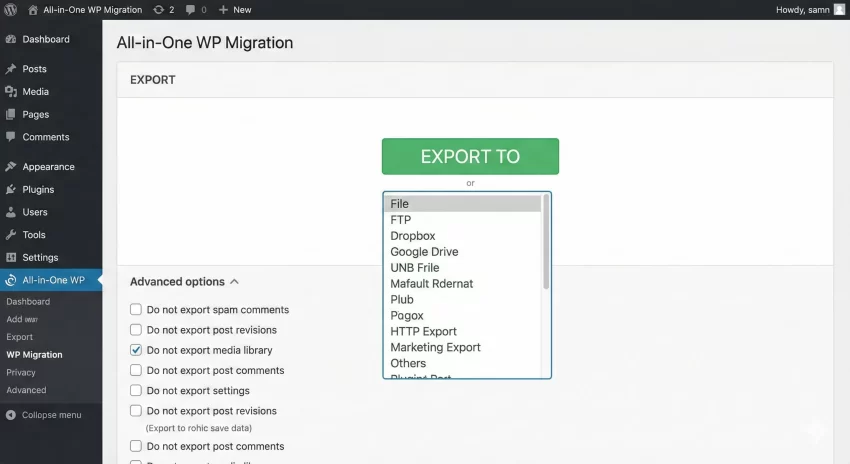Screen dimensions: 850x464
Task: Click Howdy, samn account link
Action: [x=802, y=10]
